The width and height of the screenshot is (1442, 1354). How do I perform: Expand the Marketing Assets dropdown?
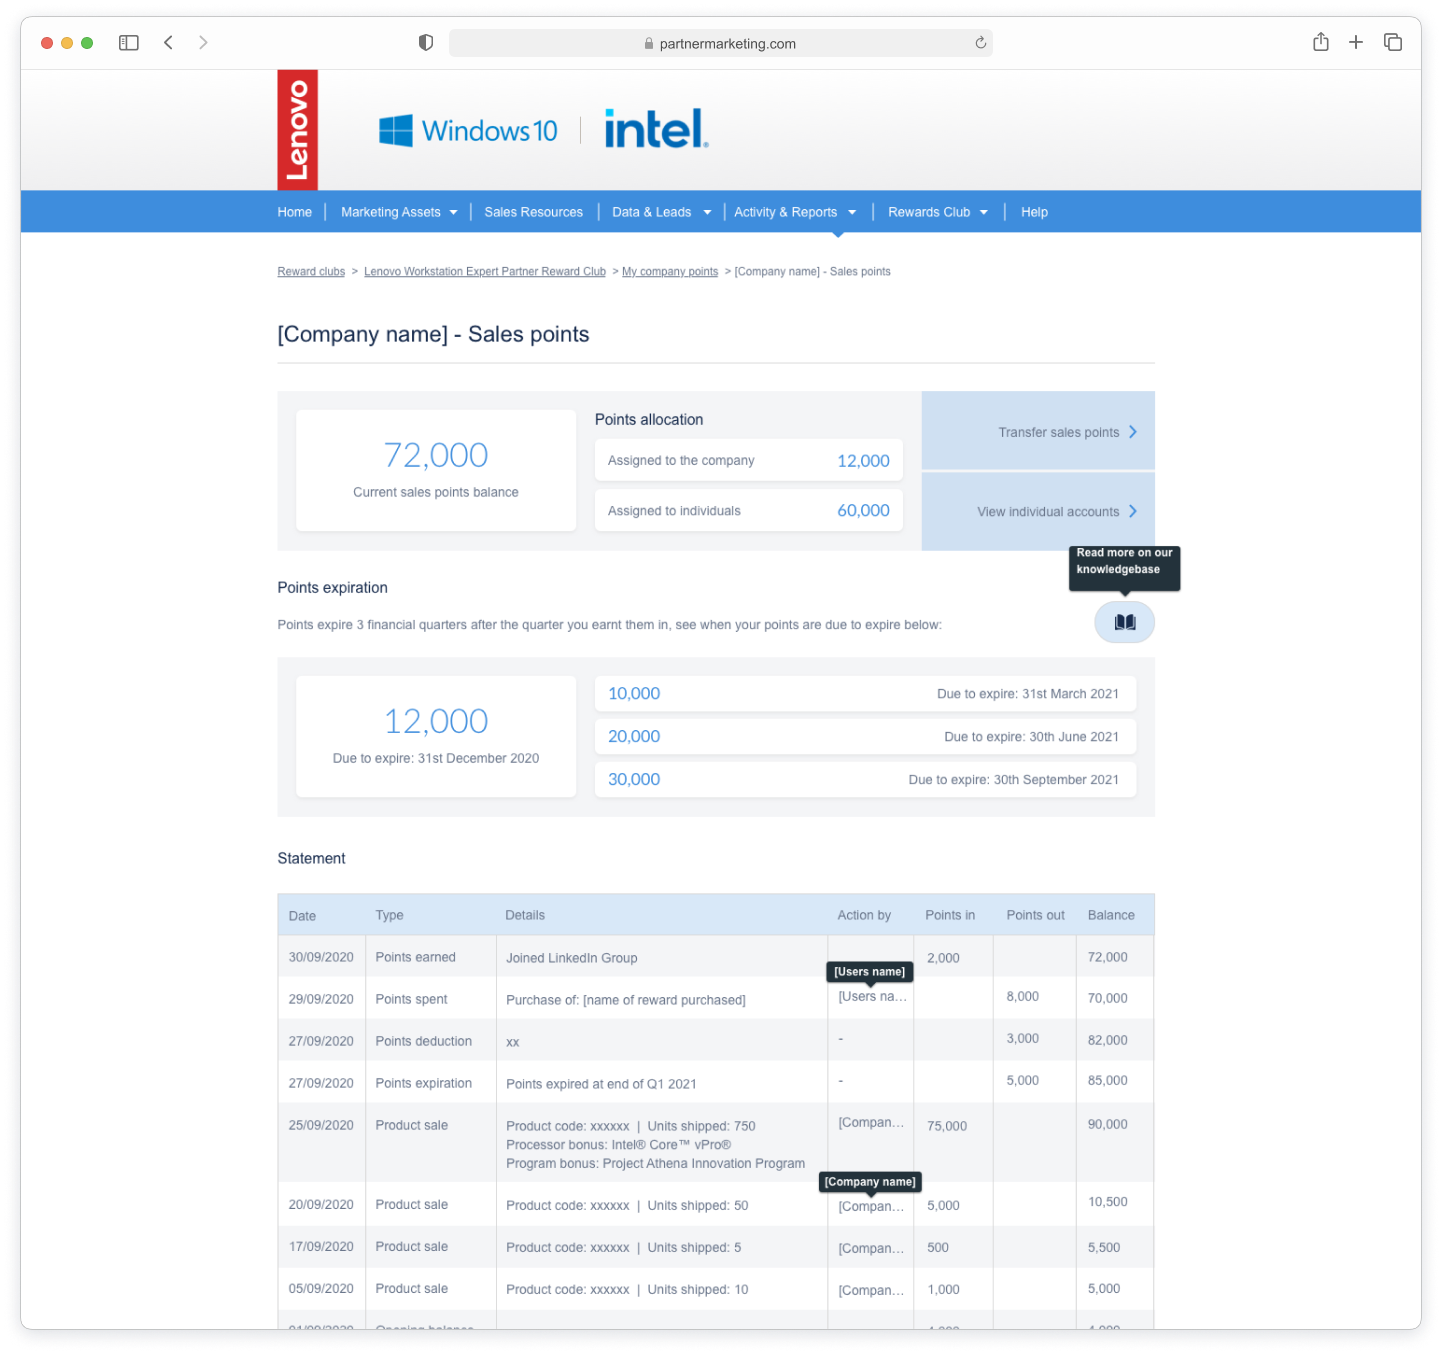click(x=398, y=212)
